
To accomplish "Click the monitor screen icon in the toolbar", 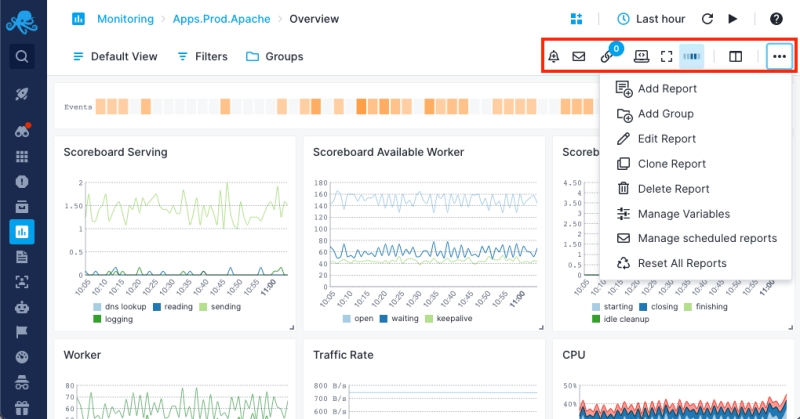I will coord(641,56).
